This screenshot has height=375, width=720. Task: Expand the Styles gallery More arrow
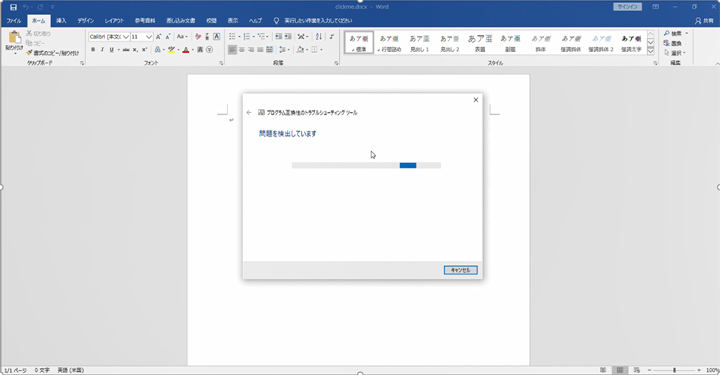coord(651,50)
